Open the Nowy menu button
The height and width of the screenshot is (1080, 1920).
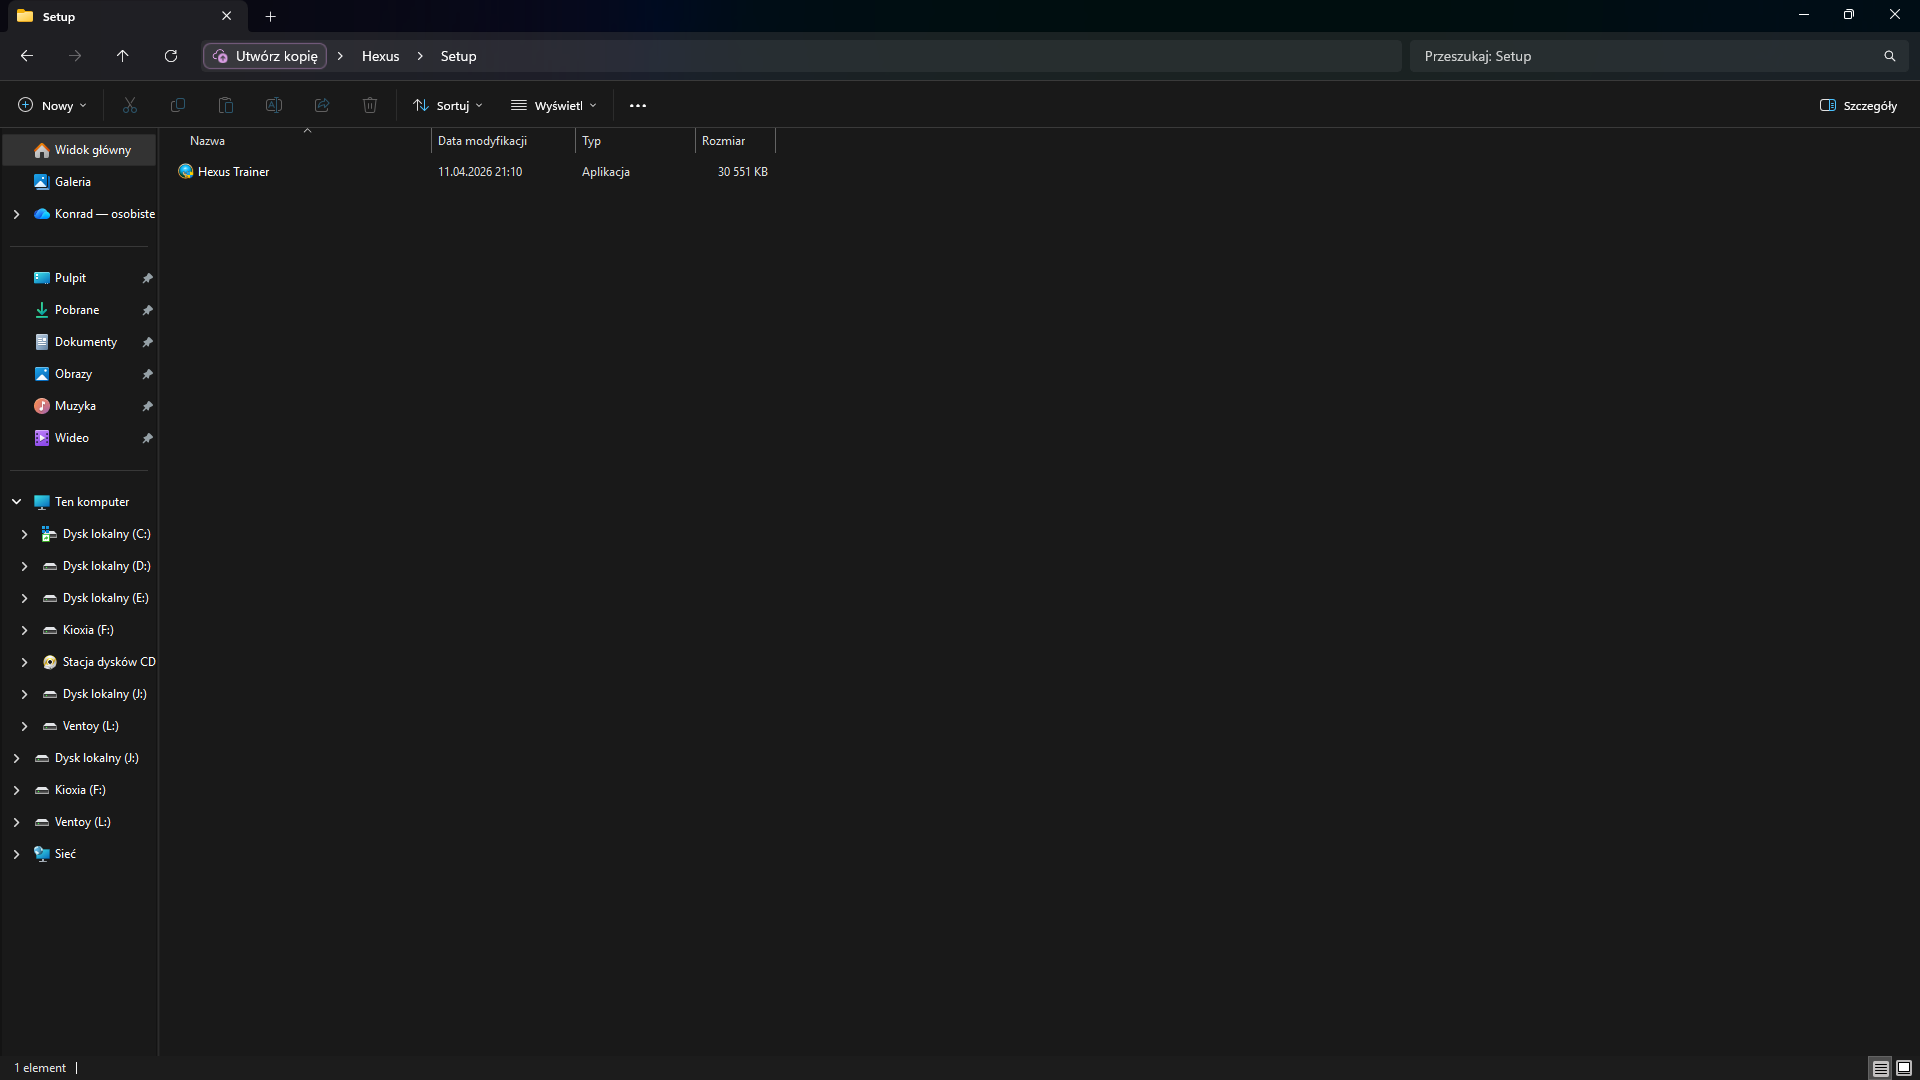point(52,105)
